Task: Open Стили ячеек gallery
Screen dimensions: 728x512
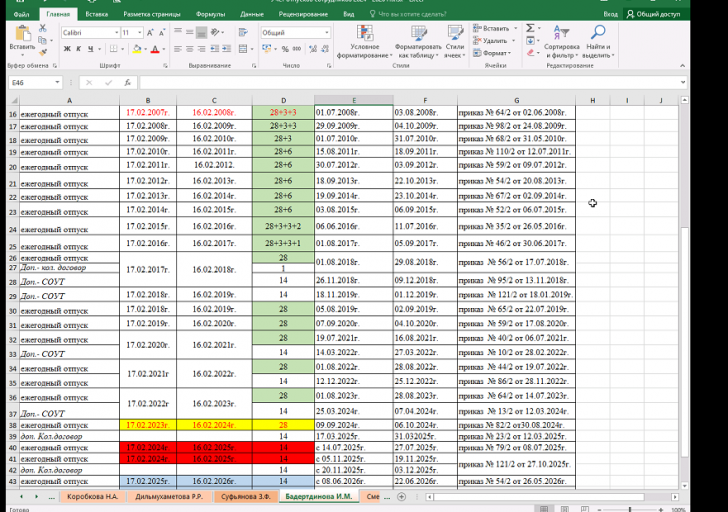Action: [455, 42]
